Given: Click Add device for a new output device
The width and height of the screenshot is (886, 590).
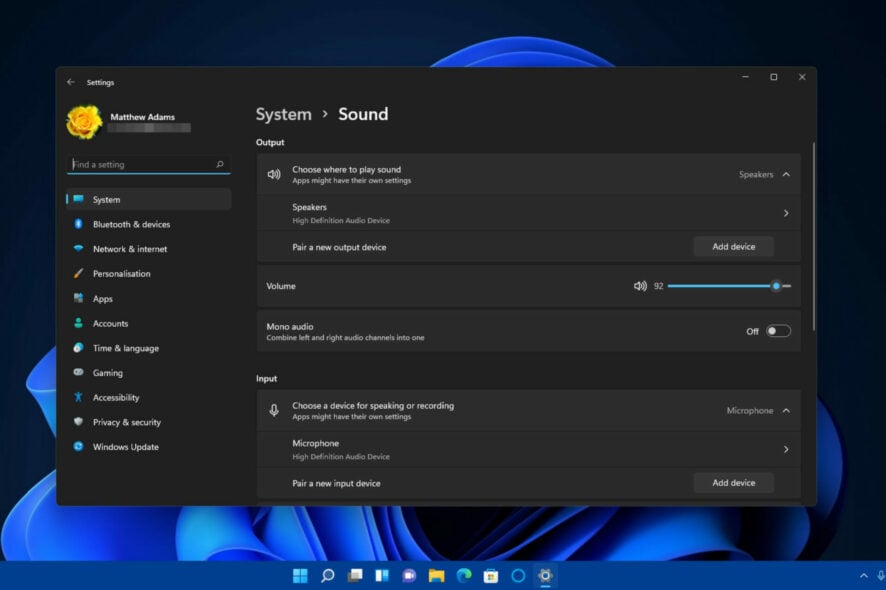Looking at the screenshot, I should (x=733, y=246).
